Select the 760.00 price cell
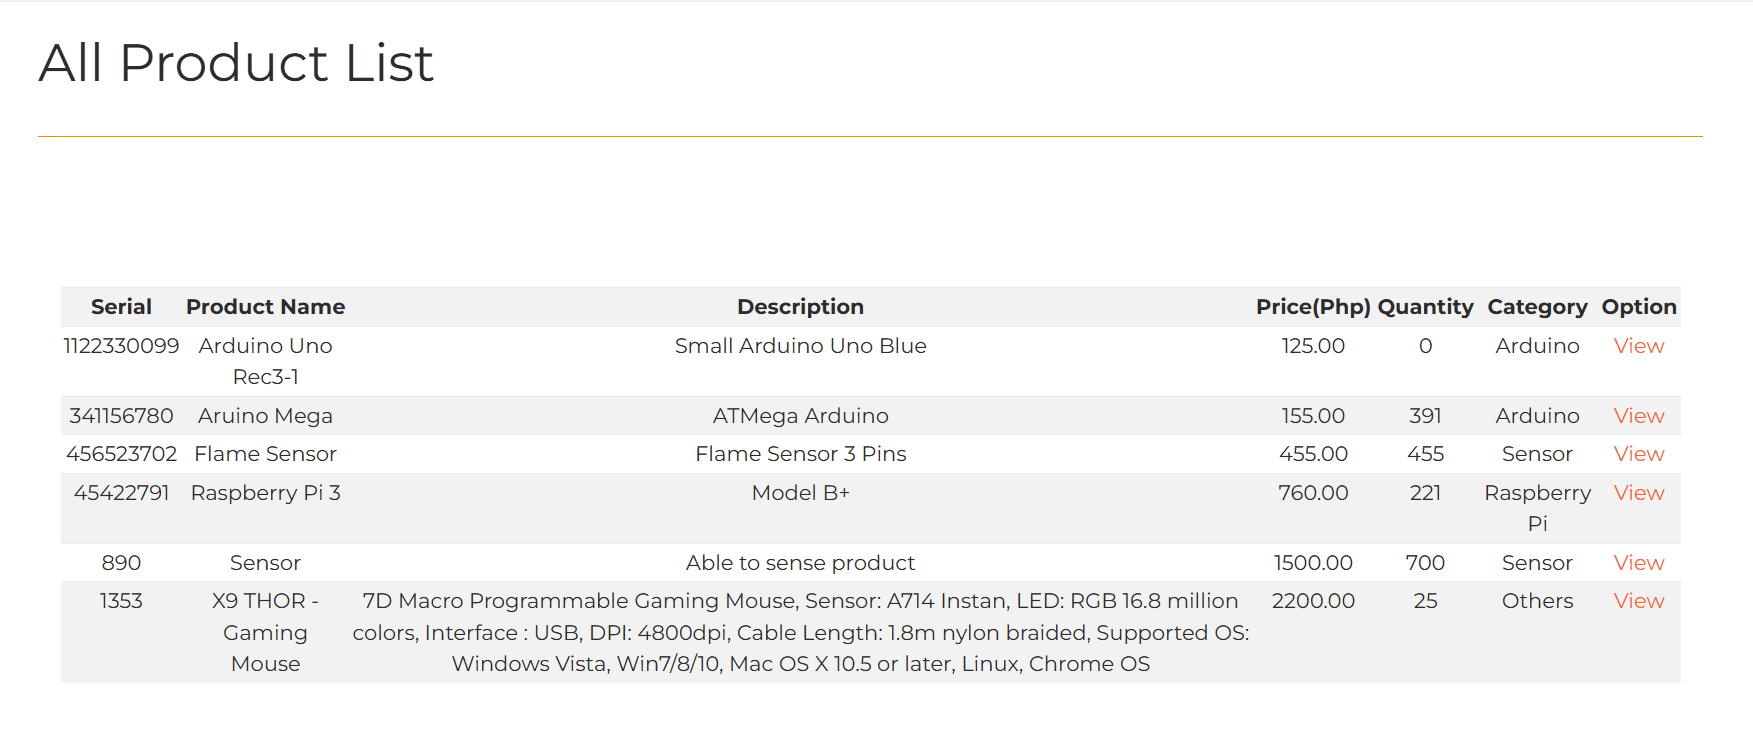 click(x=1313, y=493)
